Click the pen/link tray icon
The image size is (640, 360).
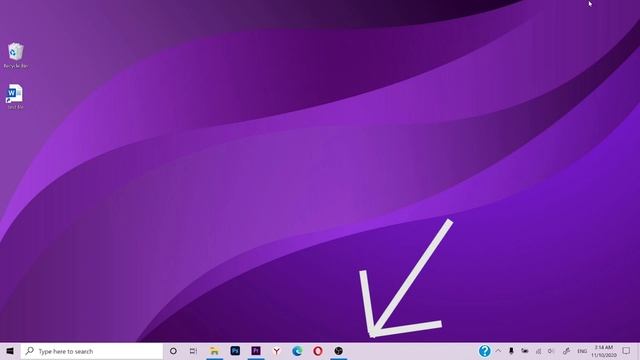coord(566,351)
